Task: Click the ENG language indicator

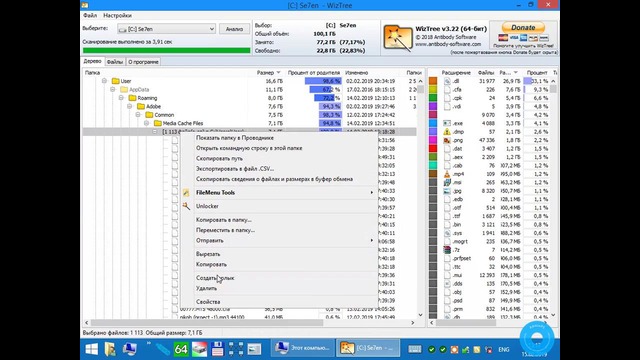Action: 504,349
